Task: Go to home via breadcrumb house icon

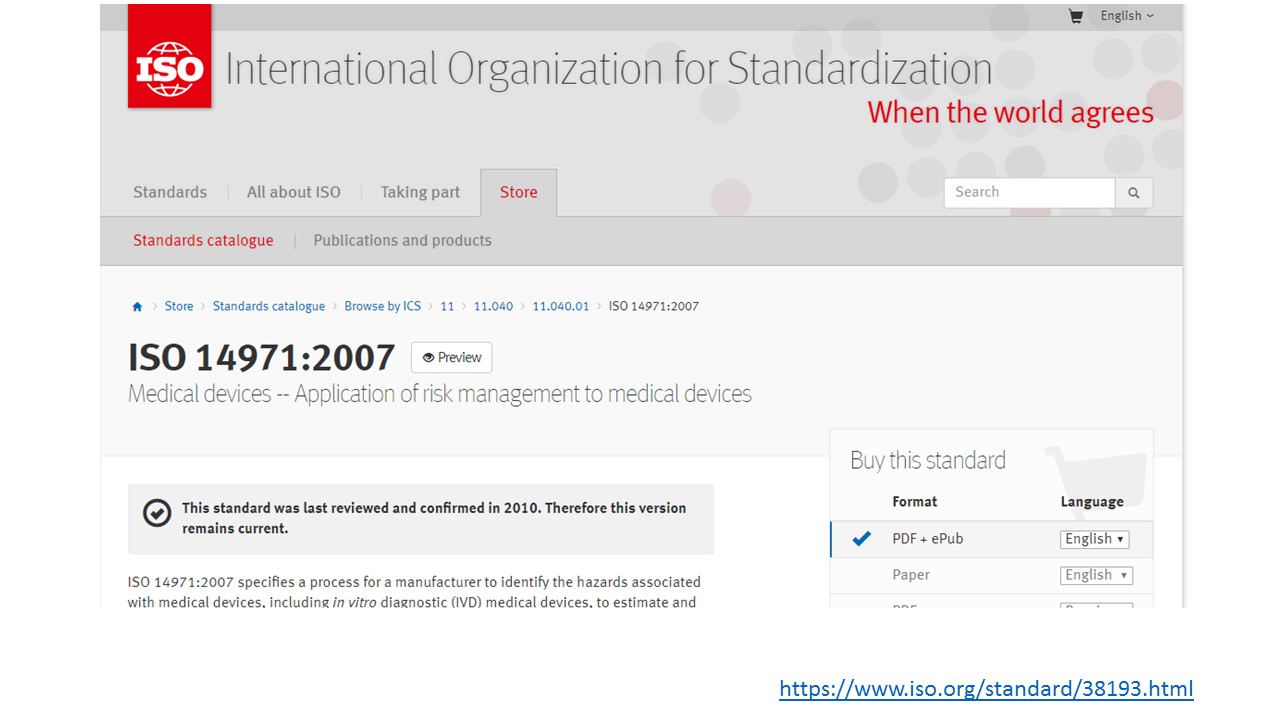Action: [137, 307]
